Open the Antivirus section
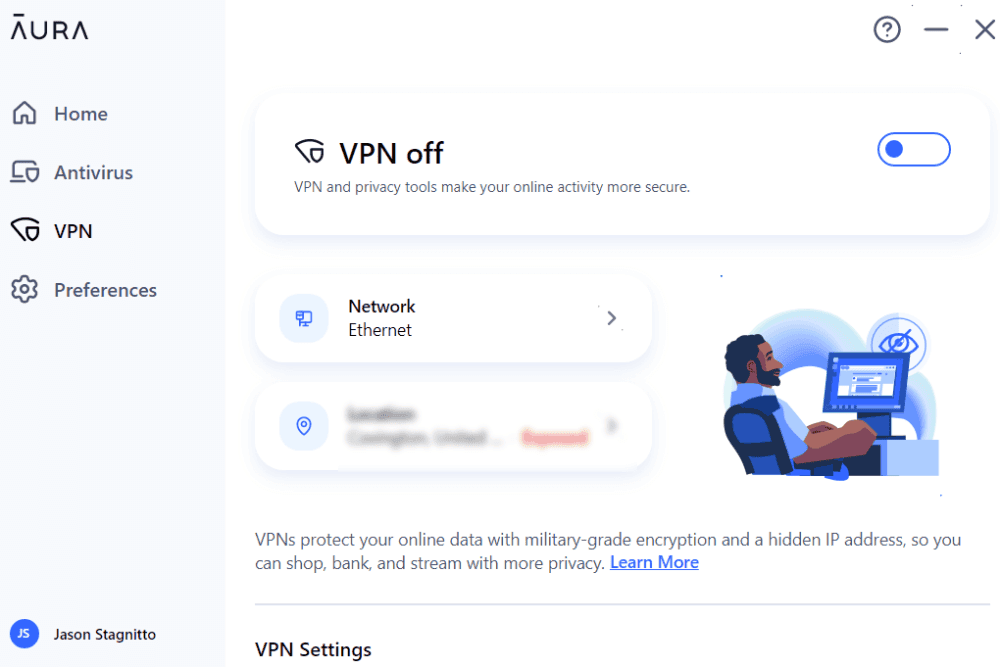Viewport: 1000px width, 667px height. pos(93,172)
